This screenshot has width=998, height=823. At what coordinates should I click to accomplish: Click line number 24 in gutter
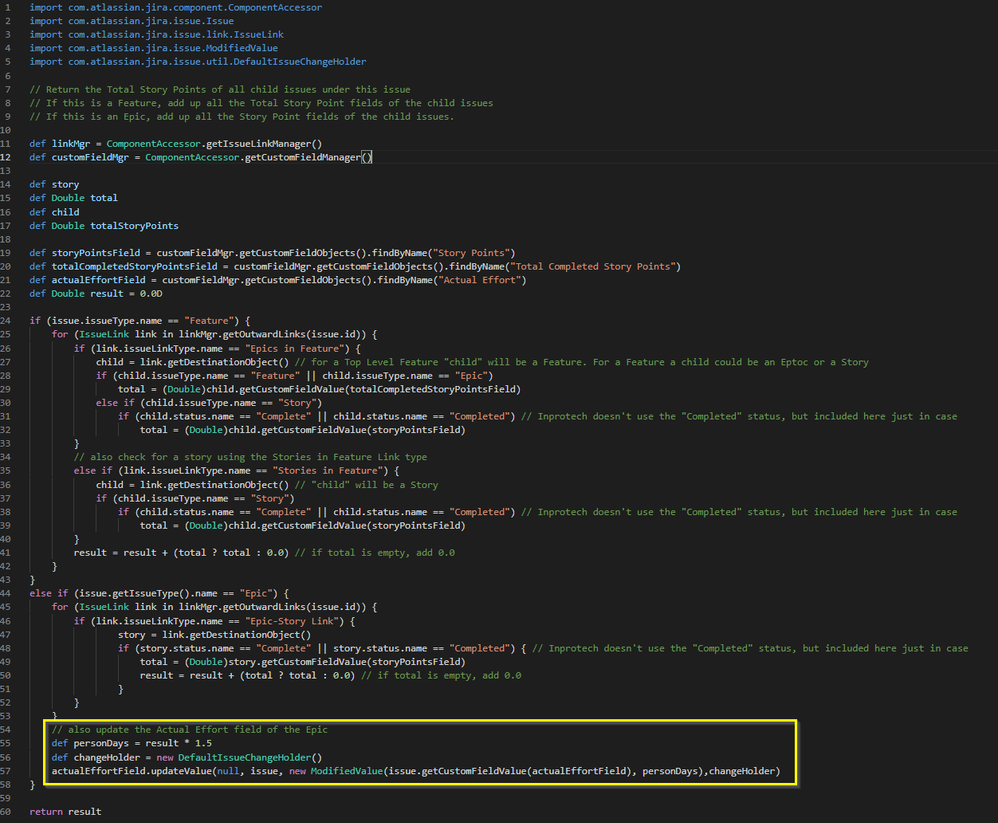pyautogui.click(x=5, y=321)
